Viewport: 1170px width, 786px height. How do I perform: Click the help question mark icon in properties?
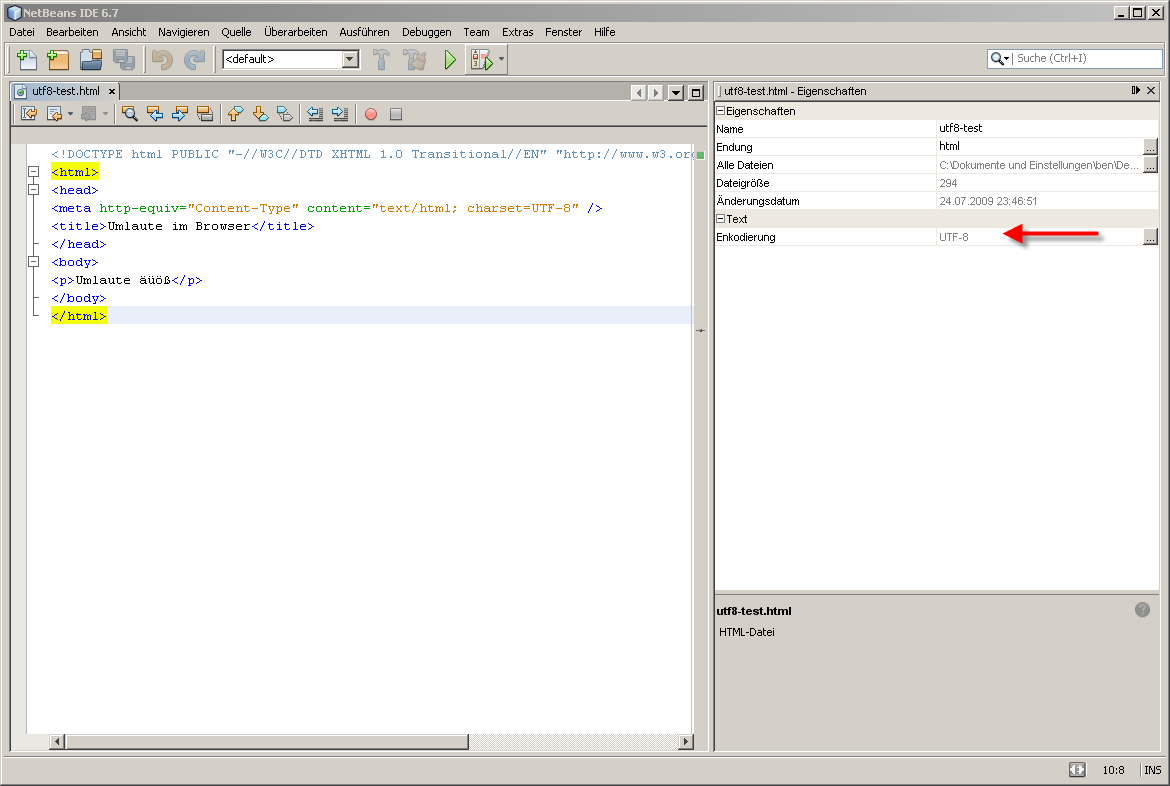[1142, 610]
